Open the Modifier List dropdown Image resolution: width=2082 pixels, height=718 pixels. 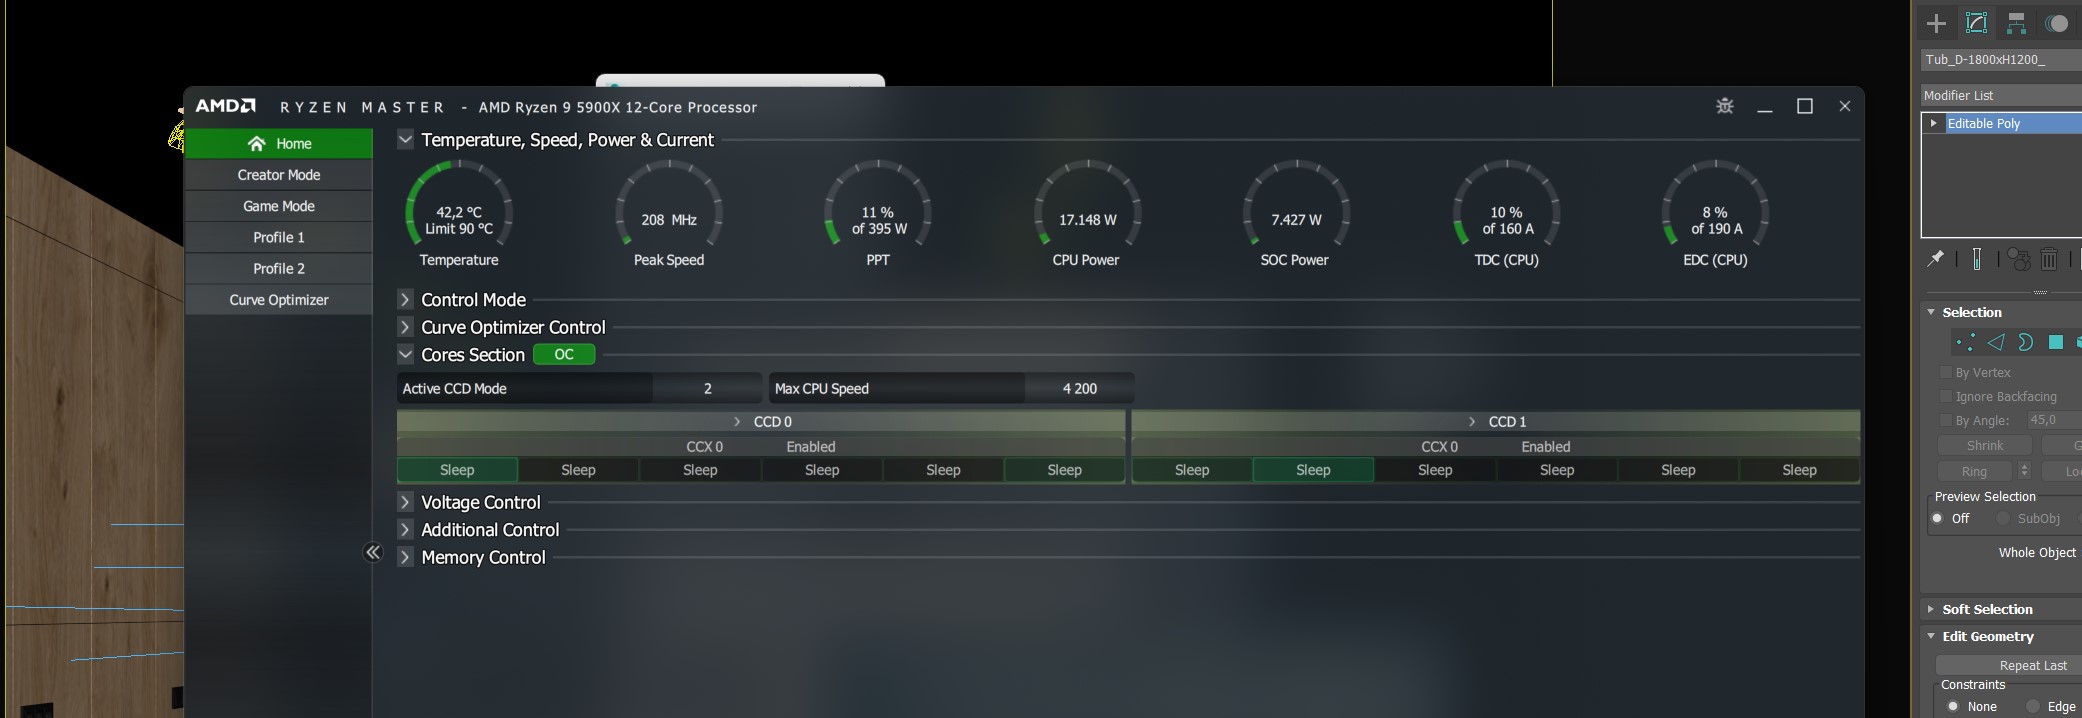point(2001,95)
